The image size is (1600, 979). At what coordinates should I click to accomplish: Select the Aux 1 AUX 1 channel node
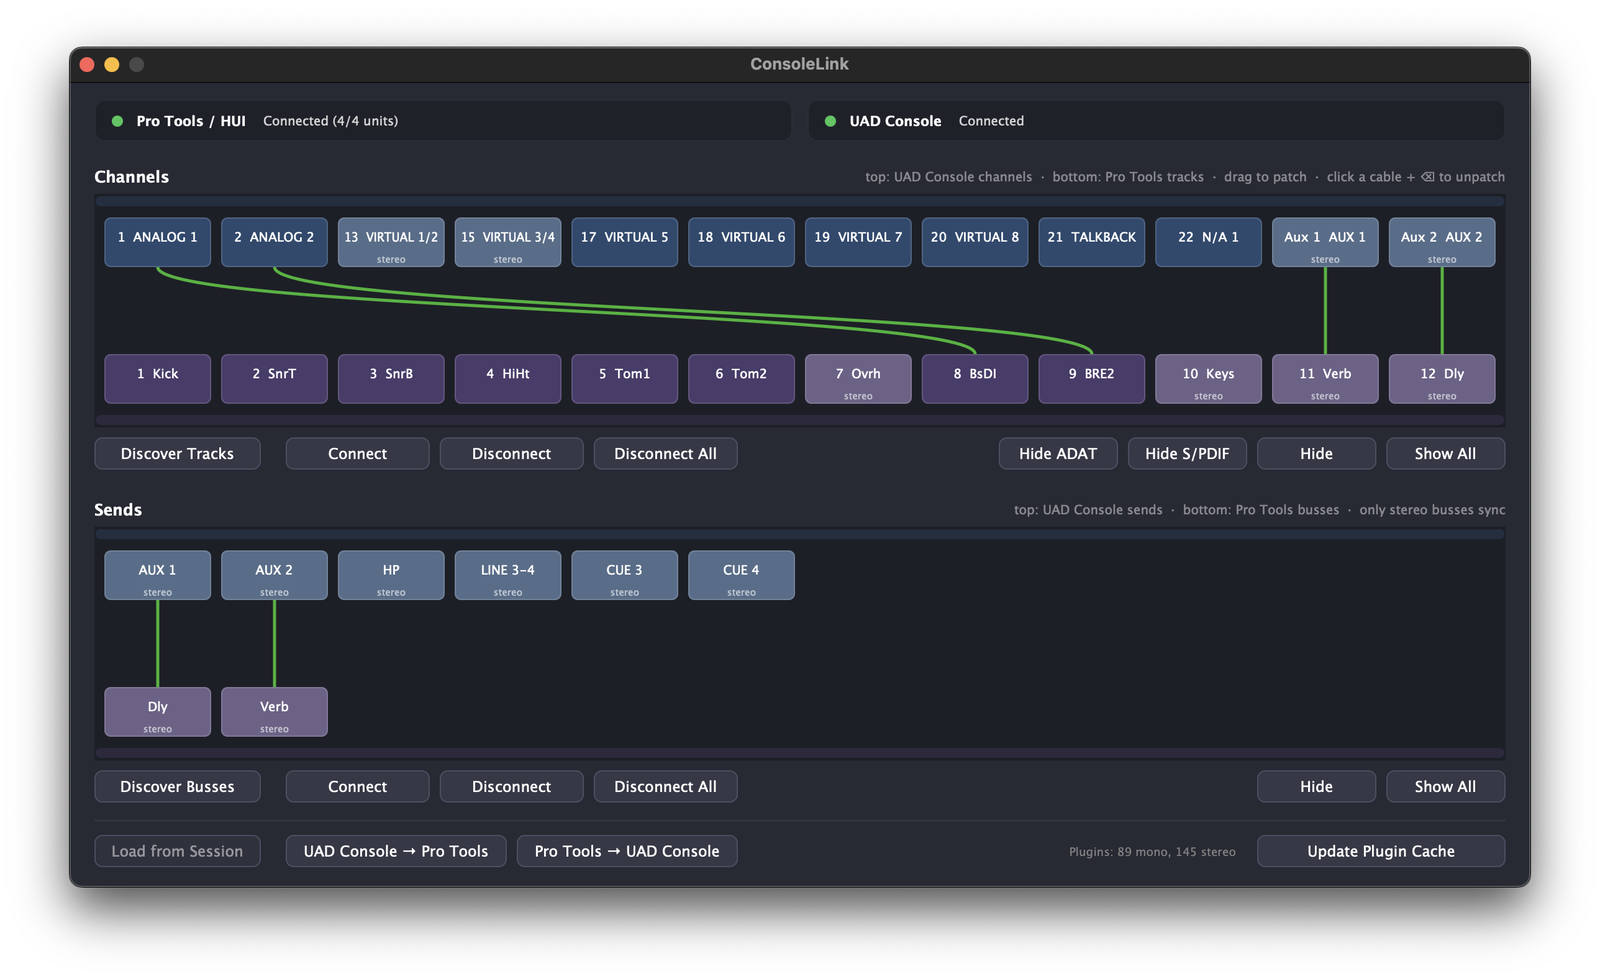click(1325, 242)
